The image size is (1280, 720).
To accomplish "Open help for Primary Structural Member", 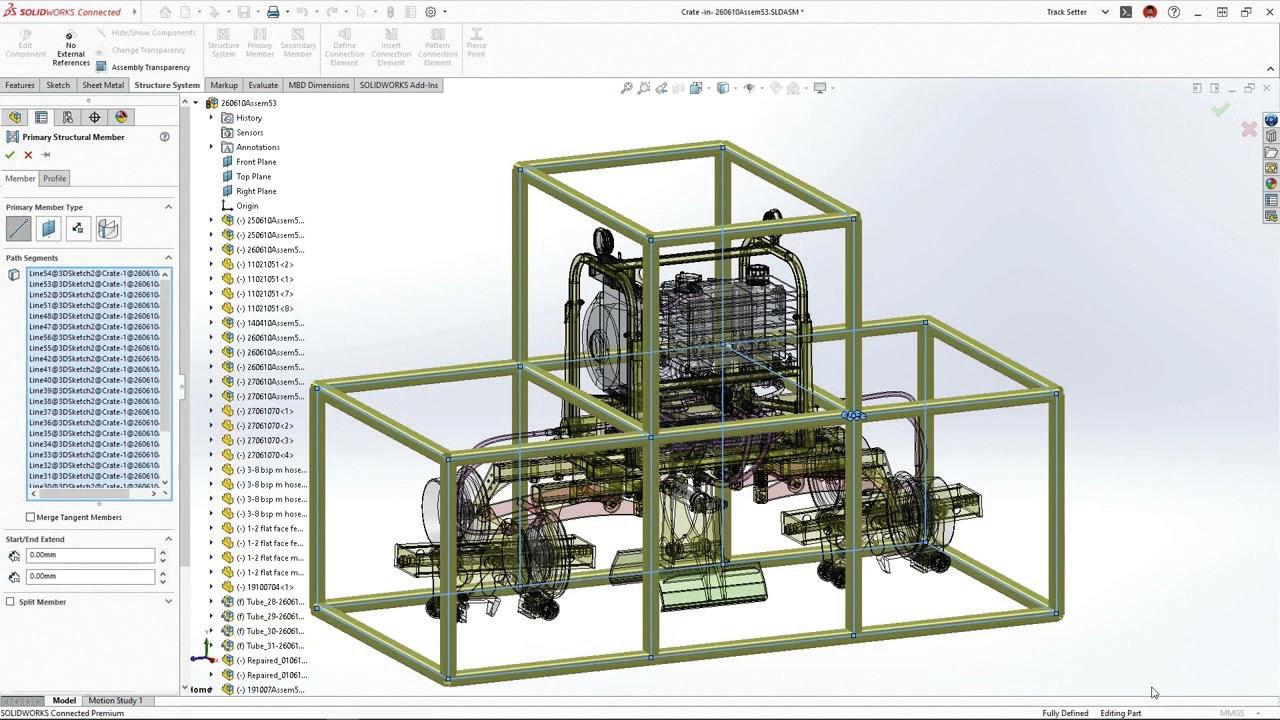I will 165,137.
